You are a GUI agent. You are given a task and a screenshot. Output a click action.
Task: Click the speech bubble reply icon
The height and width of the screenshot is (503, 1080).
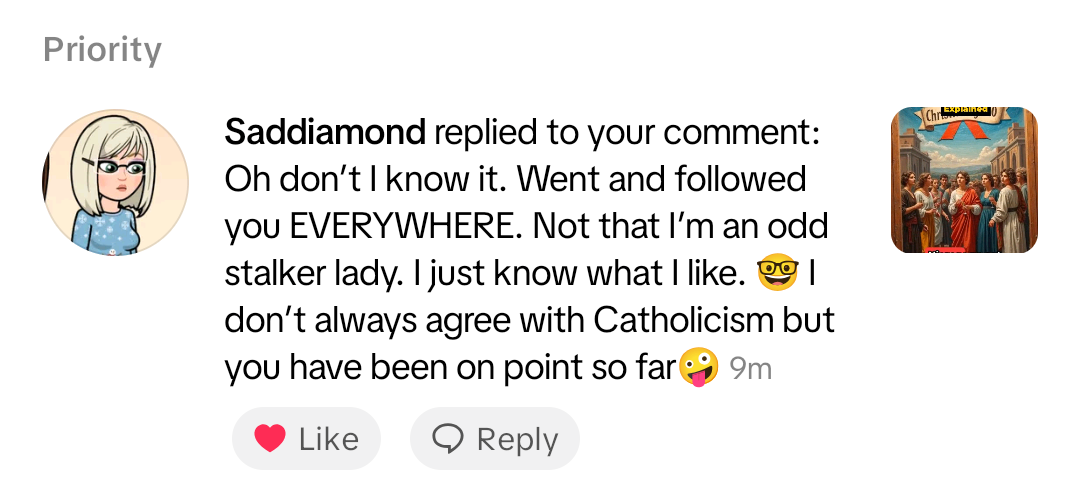click(x=448, y=439)
